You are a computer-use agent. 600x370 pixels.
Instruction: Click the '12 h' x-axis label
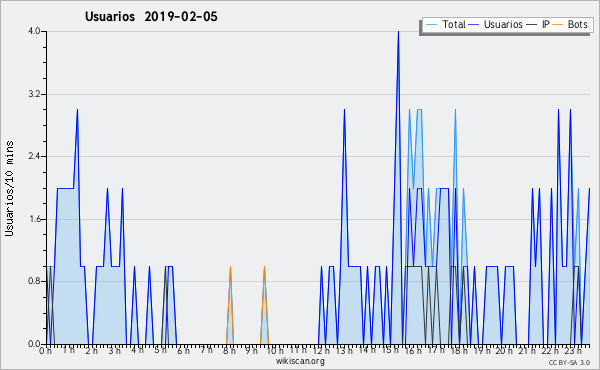(321, 350)
